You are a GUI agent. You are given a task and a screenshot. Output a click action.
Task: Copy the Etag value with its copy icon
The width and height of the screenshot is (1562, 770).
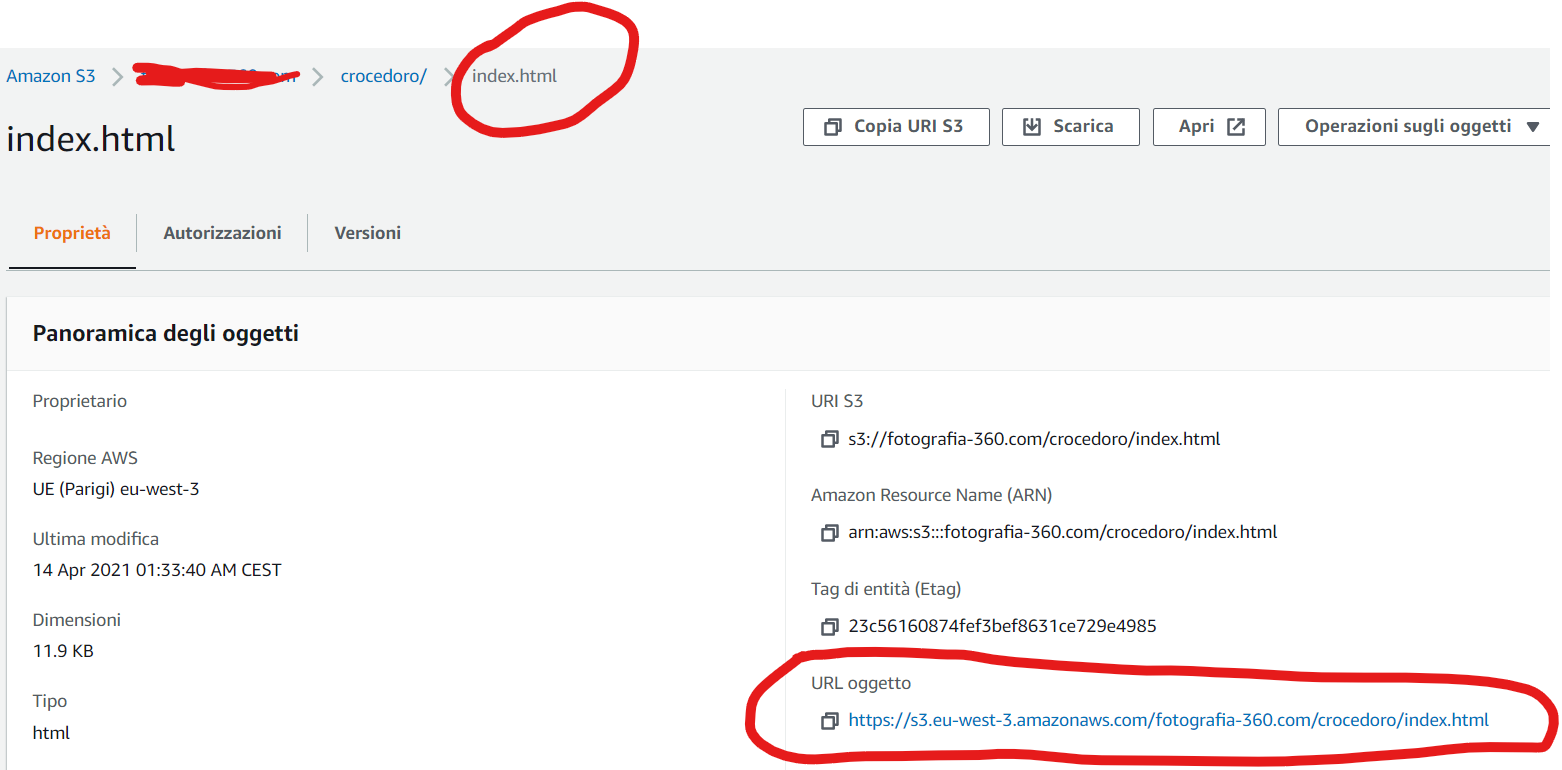(829, 627)
